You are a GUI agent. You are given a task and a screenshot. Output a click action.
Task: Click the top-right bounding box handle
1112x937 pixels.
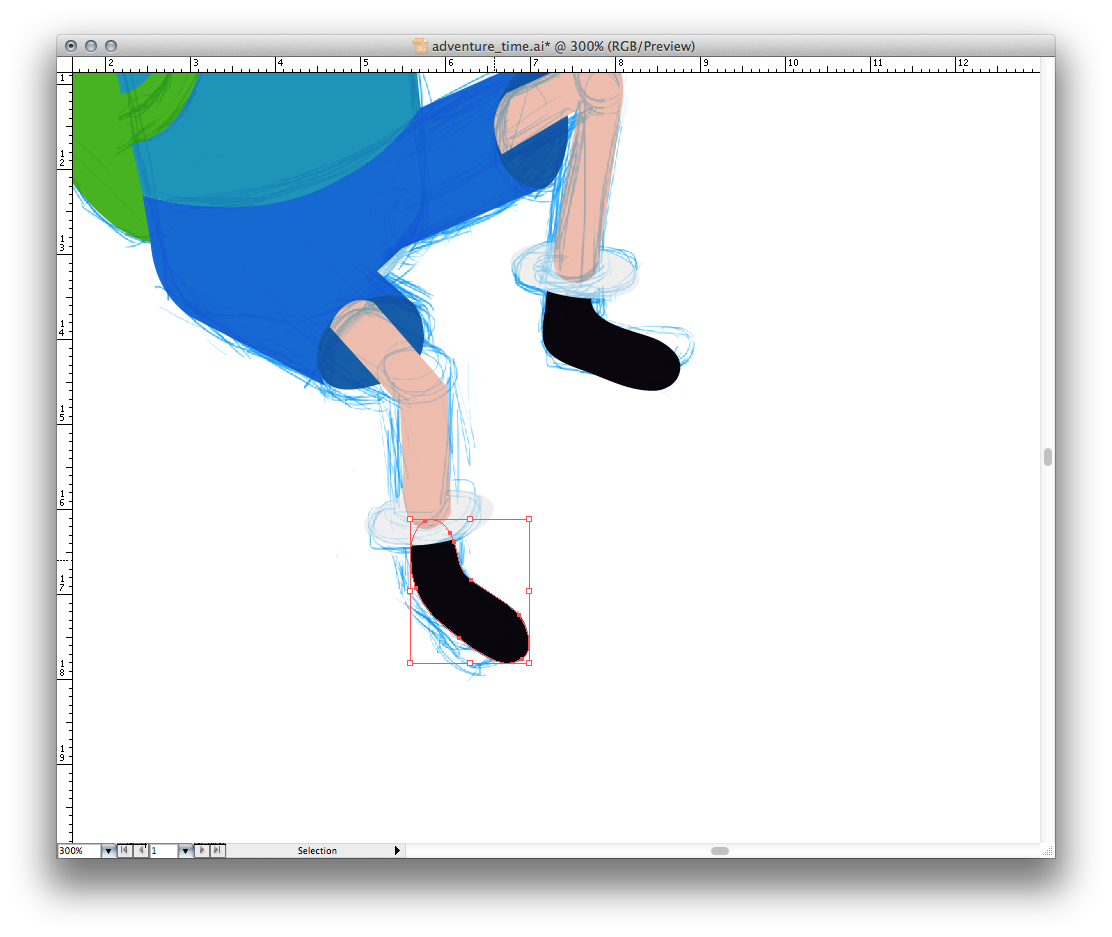point(528,519)
